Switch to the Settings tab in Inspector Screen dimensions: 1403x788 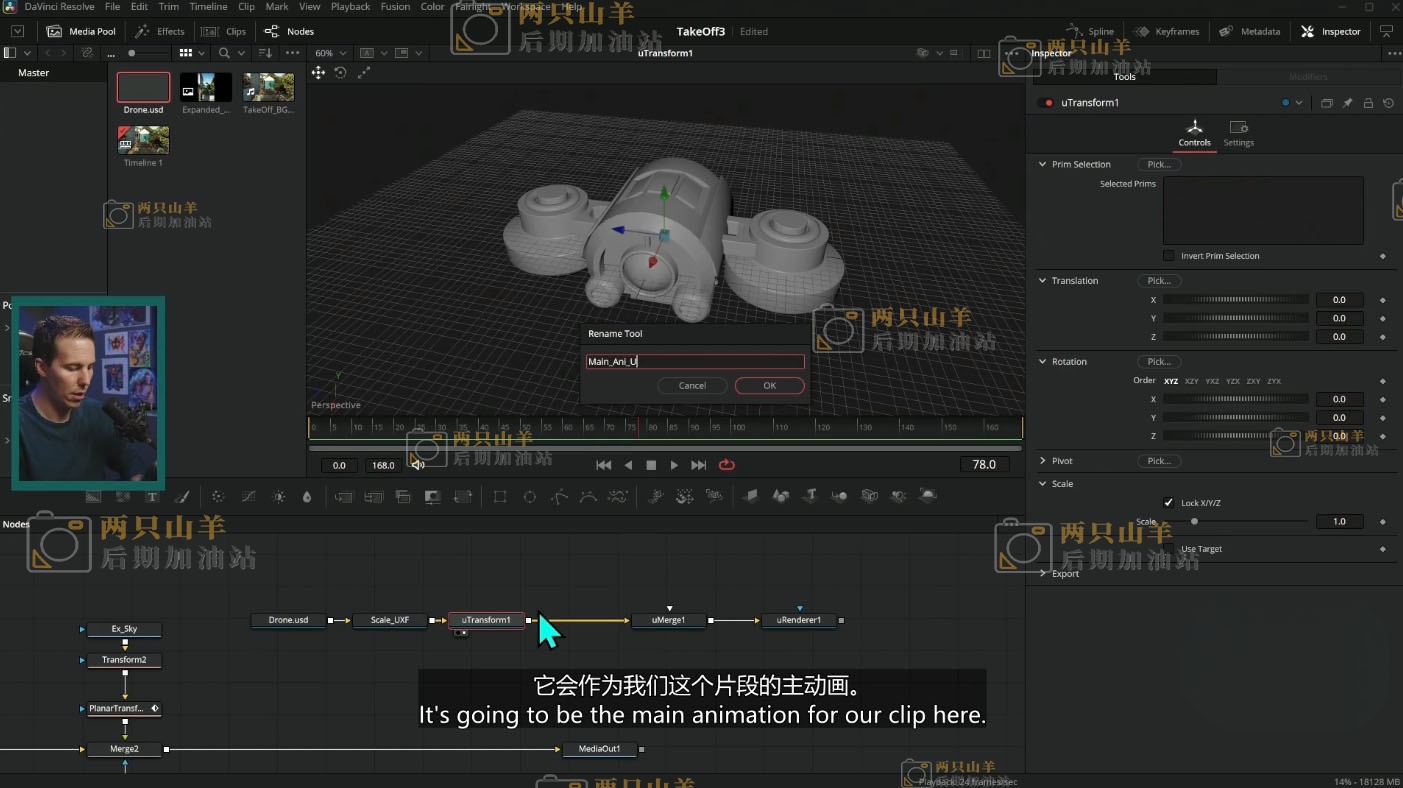click(x=1238, y=133)
